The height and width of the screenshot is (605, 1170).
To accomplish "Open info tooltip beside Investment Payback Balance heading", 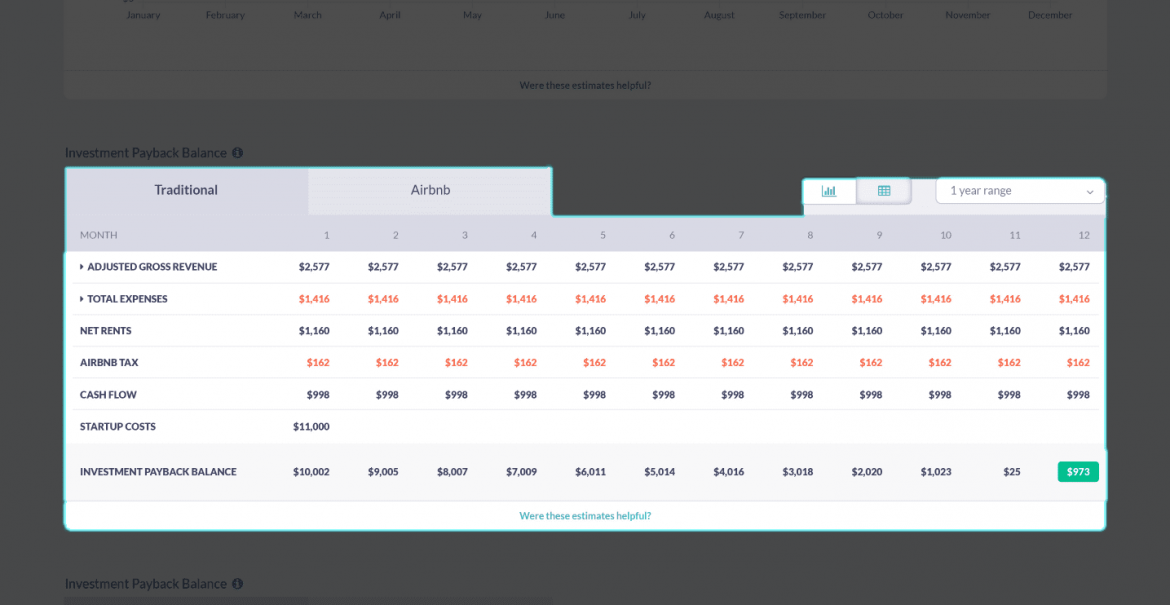I will pyautogui.click(x=237, y=152).
